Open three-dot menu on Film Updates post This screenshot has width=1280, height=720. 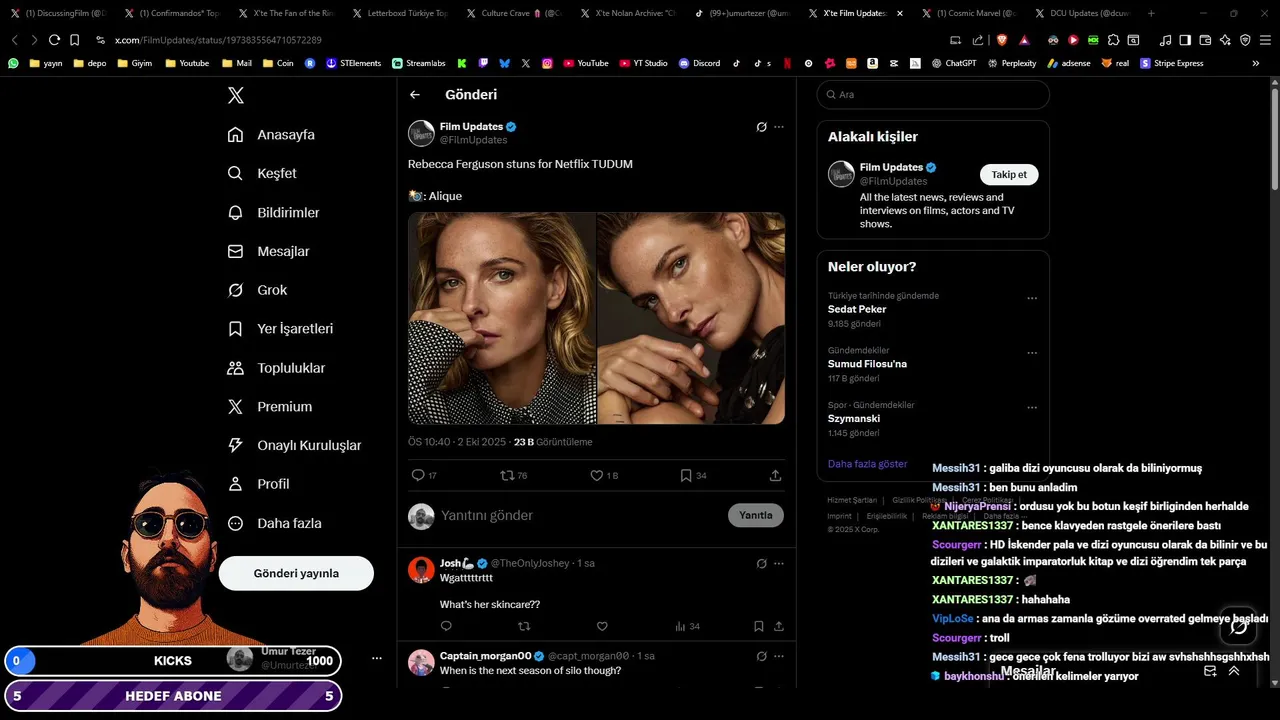(x=779, y=127)
